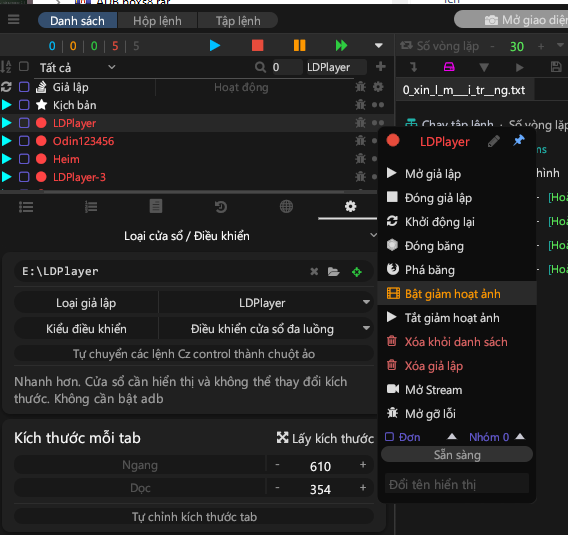568x535 pixels.
Task: Open the numbered list panel tab icon
Action: pyautogui.click(x=91, y=207)
